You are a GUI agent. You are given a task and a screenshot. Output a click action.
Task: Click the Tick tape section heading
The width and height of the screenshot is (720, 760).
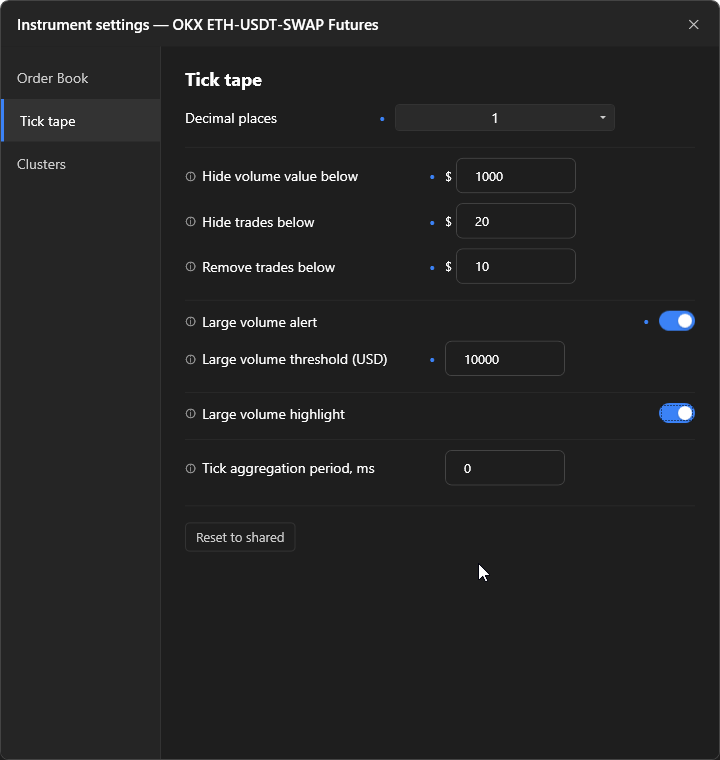tap(224, 80)
